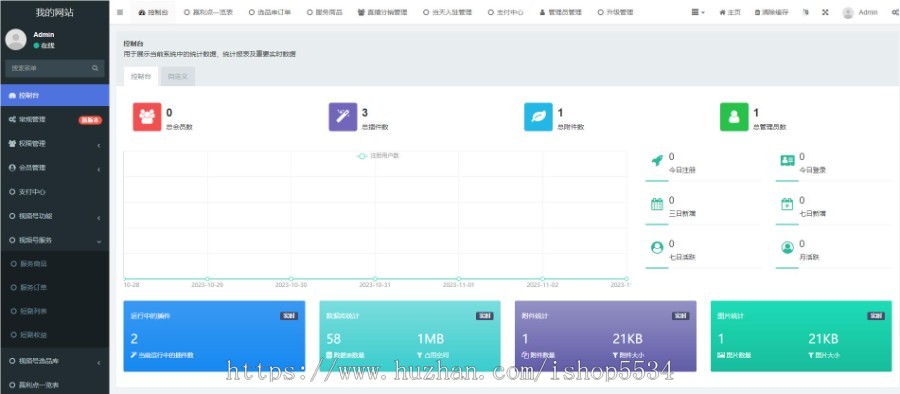Image resolution: width=900 pixels, height=394 pixels.
Task: Select the 自定义 tab under the page header
Action: 178,76
